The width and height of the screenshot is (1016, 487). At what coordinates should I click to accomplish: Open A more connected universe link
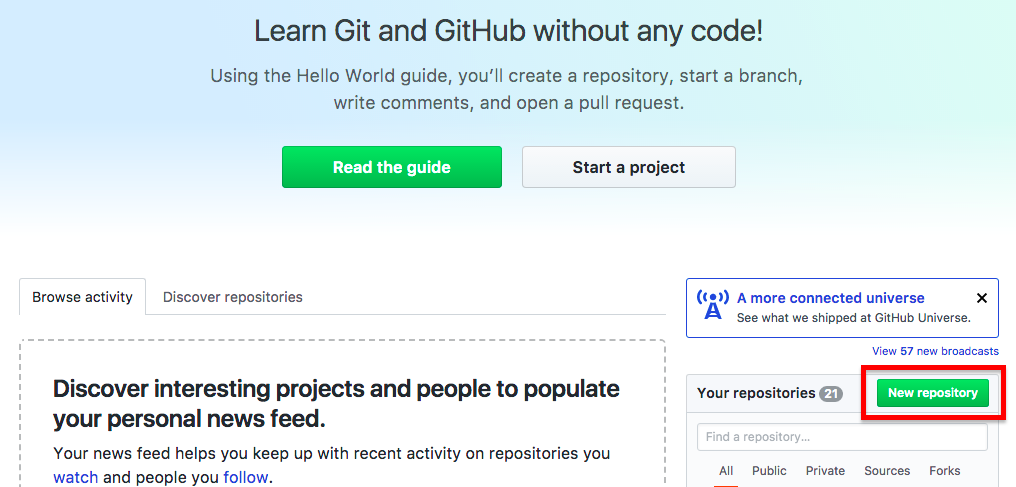pyautogui.click(x=831, y=298)
